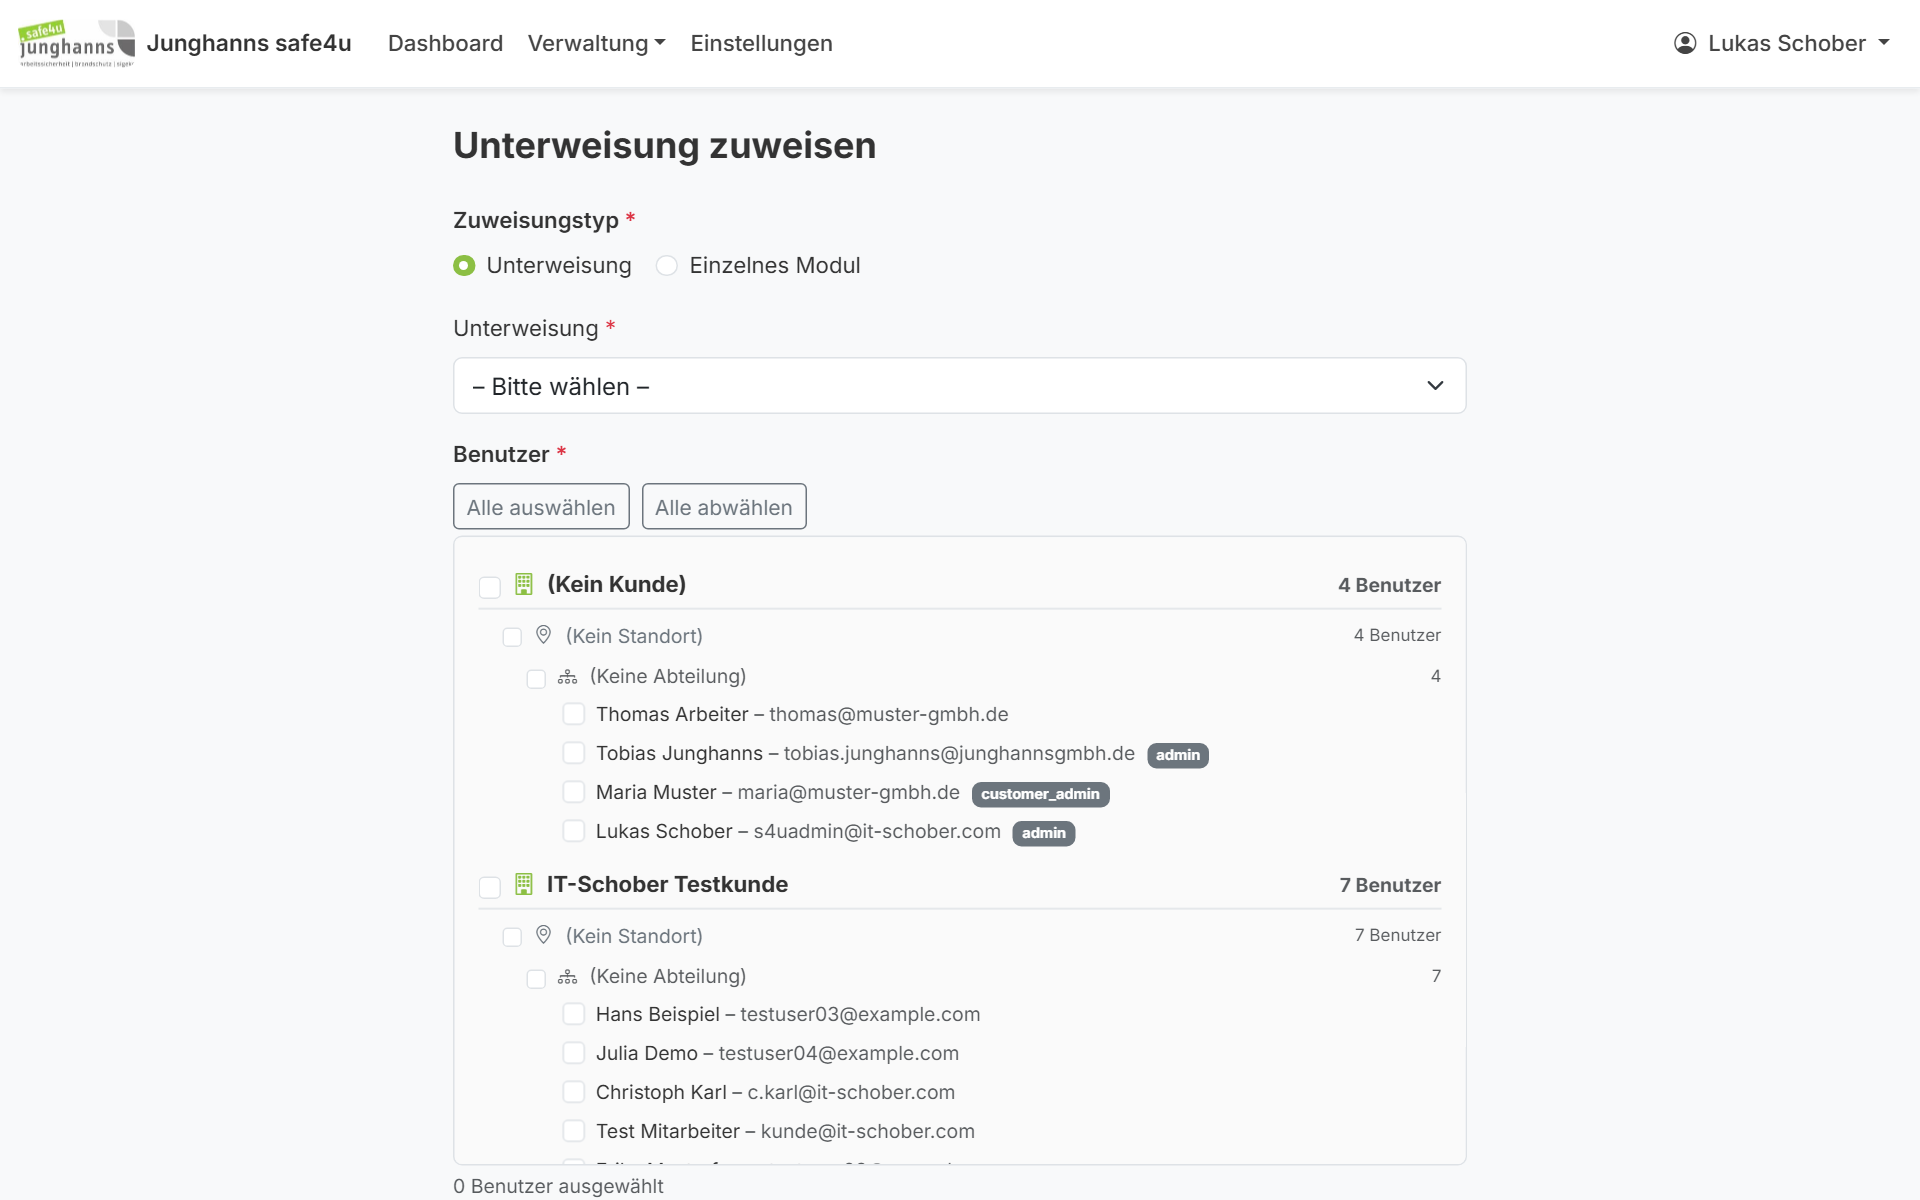Screen dimensions: 1920x1200
Task: Check (Kein Standort) checkbox under (Kein Kunde)
Action: tap(512, 637)
